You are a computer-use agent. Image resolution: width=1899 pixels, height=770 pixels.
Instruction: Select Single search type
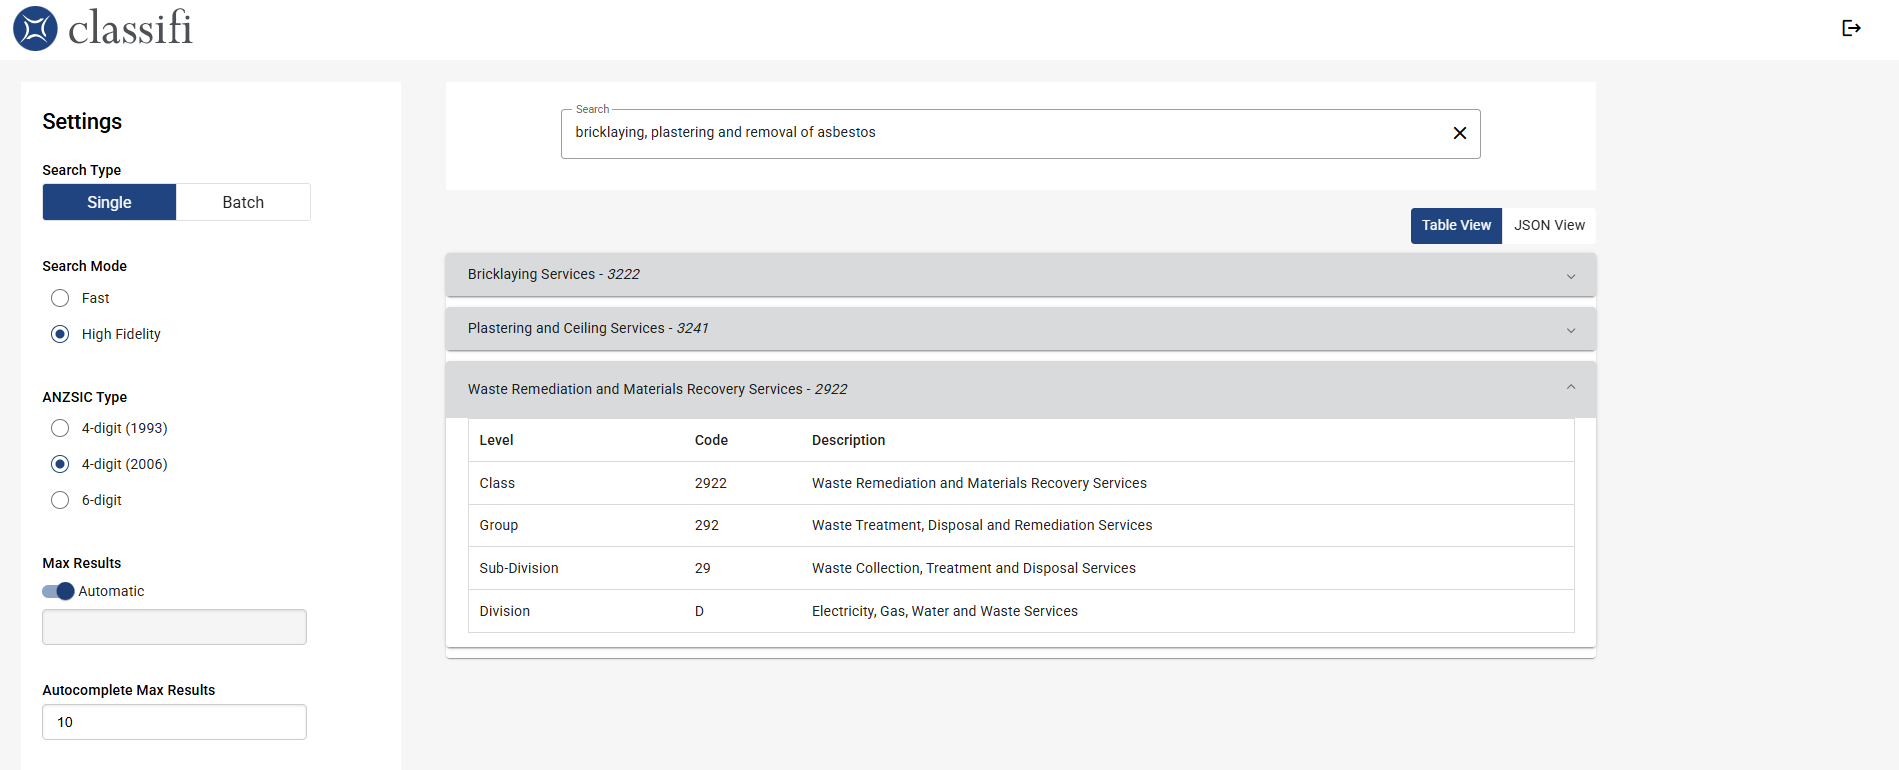coord(109,202)
